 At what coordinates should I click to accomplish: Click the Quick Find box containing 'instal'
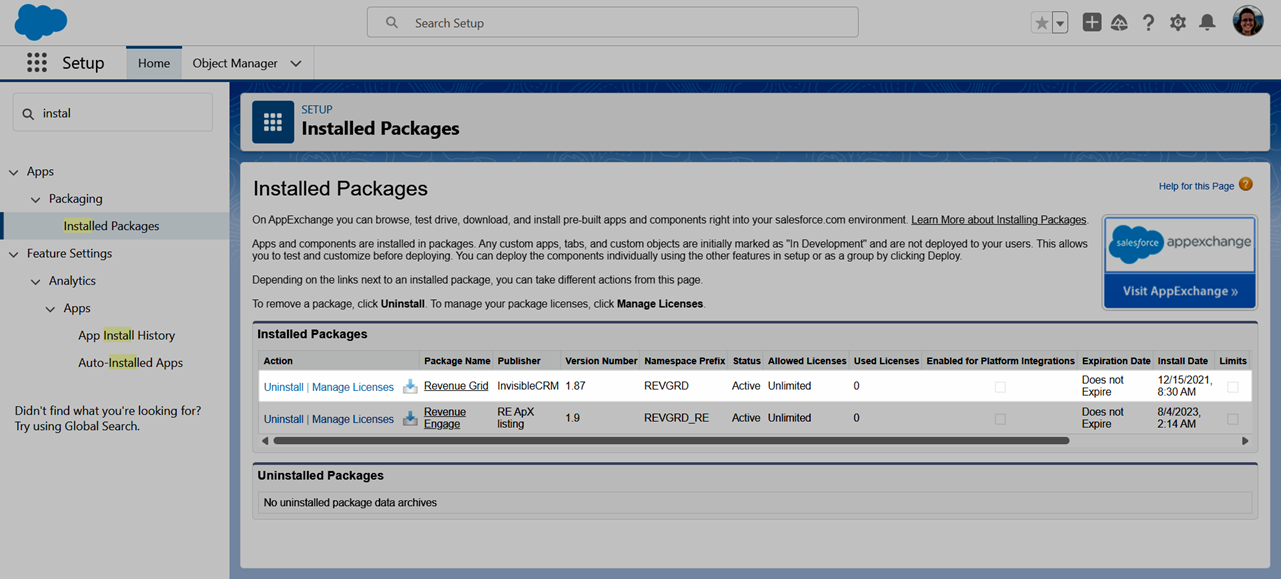coord(112,113)
